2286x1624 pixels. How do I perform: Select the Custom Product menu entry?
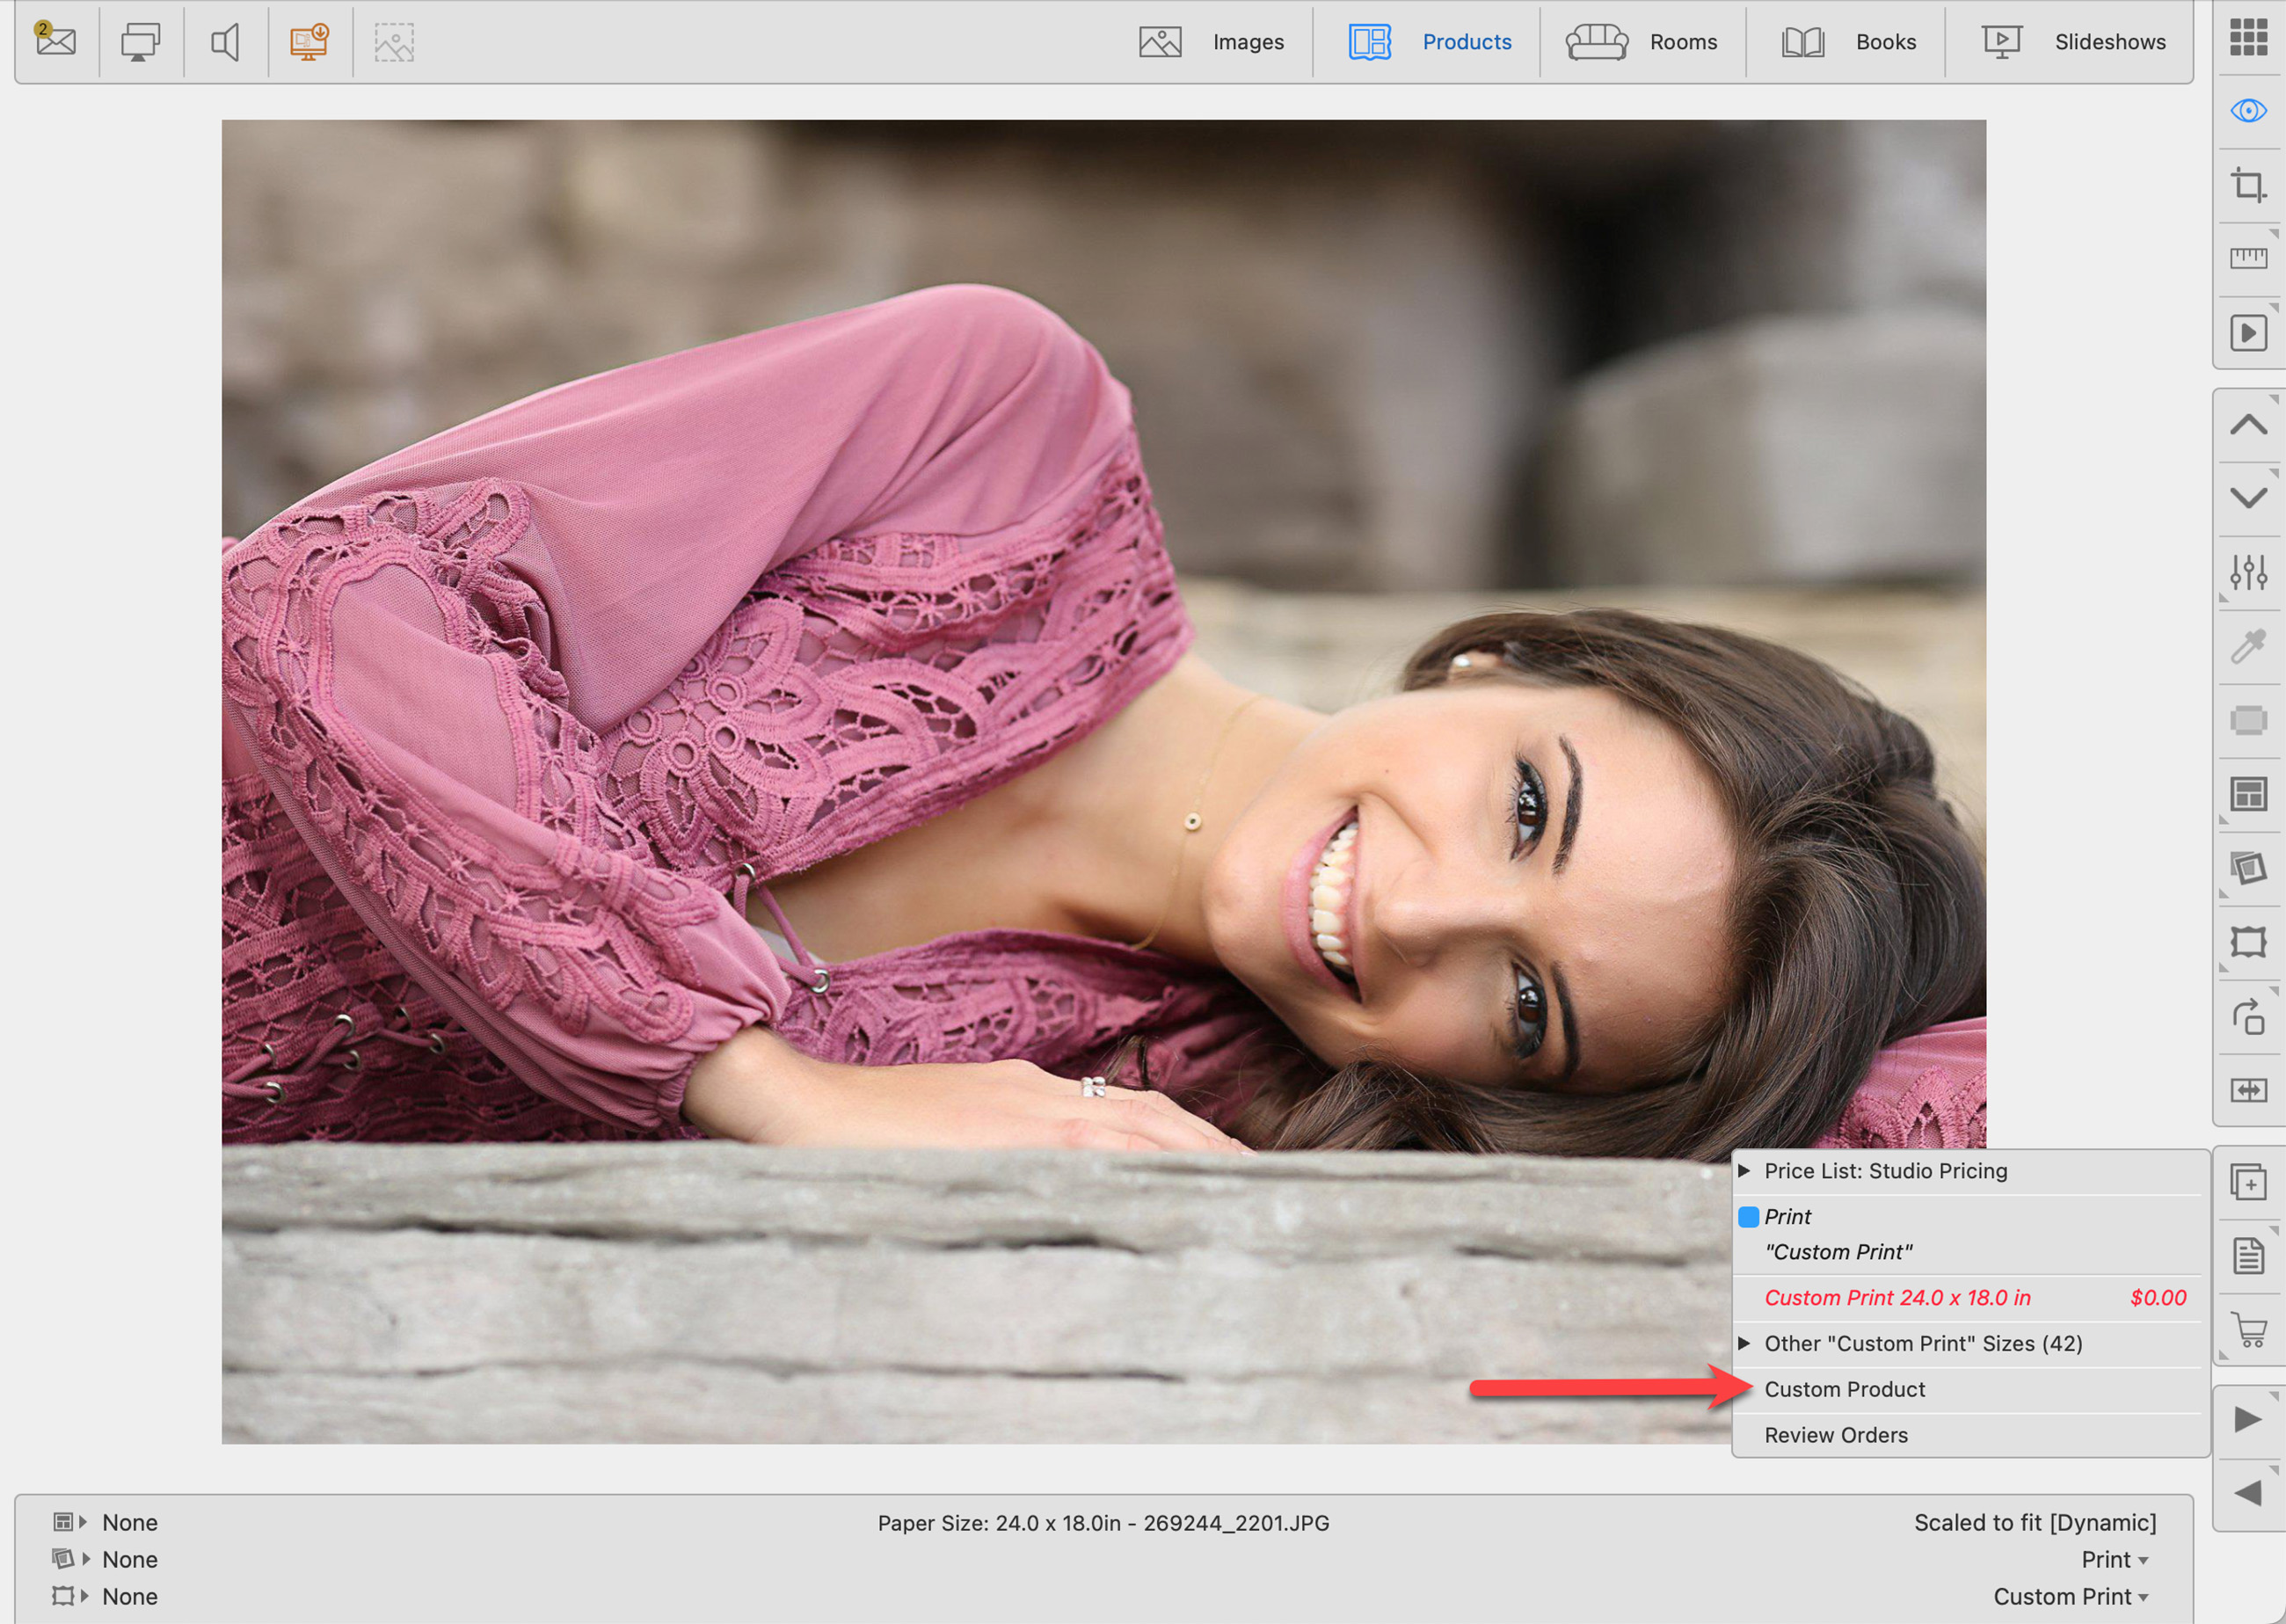coord(1844,1389)
